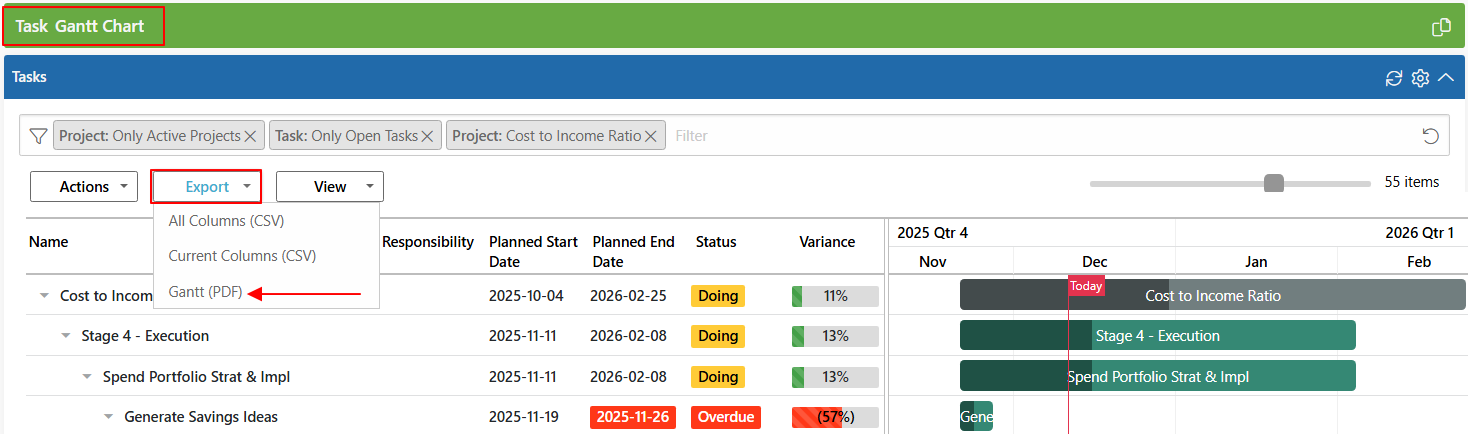The image size is (1468, 434).
Task: Remove Only Active Projects filter
Action: click(x=250, y=136)
